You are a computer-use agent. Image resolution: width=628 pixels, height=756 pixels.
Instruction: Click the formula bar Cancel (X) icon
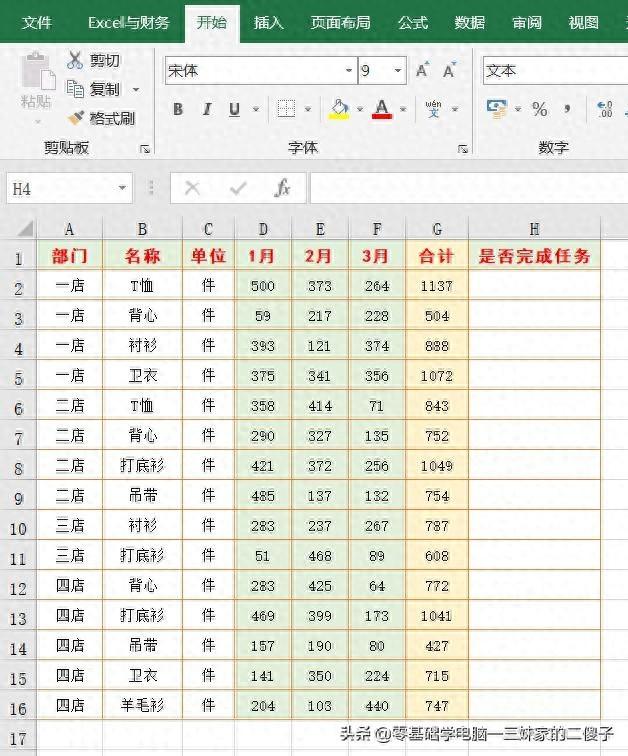click(192, 188)
